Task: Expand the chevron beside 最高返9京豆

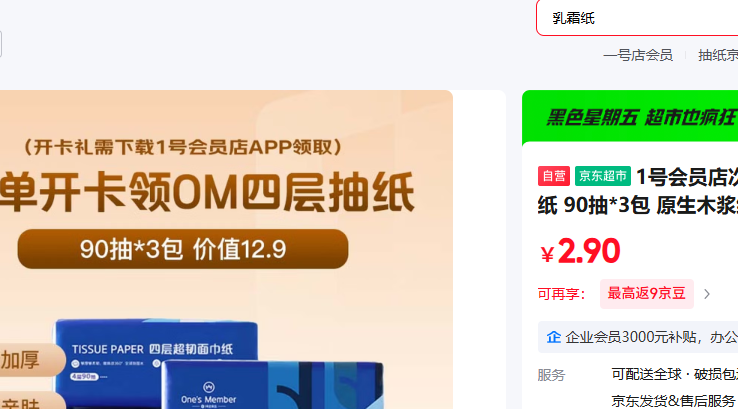Action: (707, 294)
